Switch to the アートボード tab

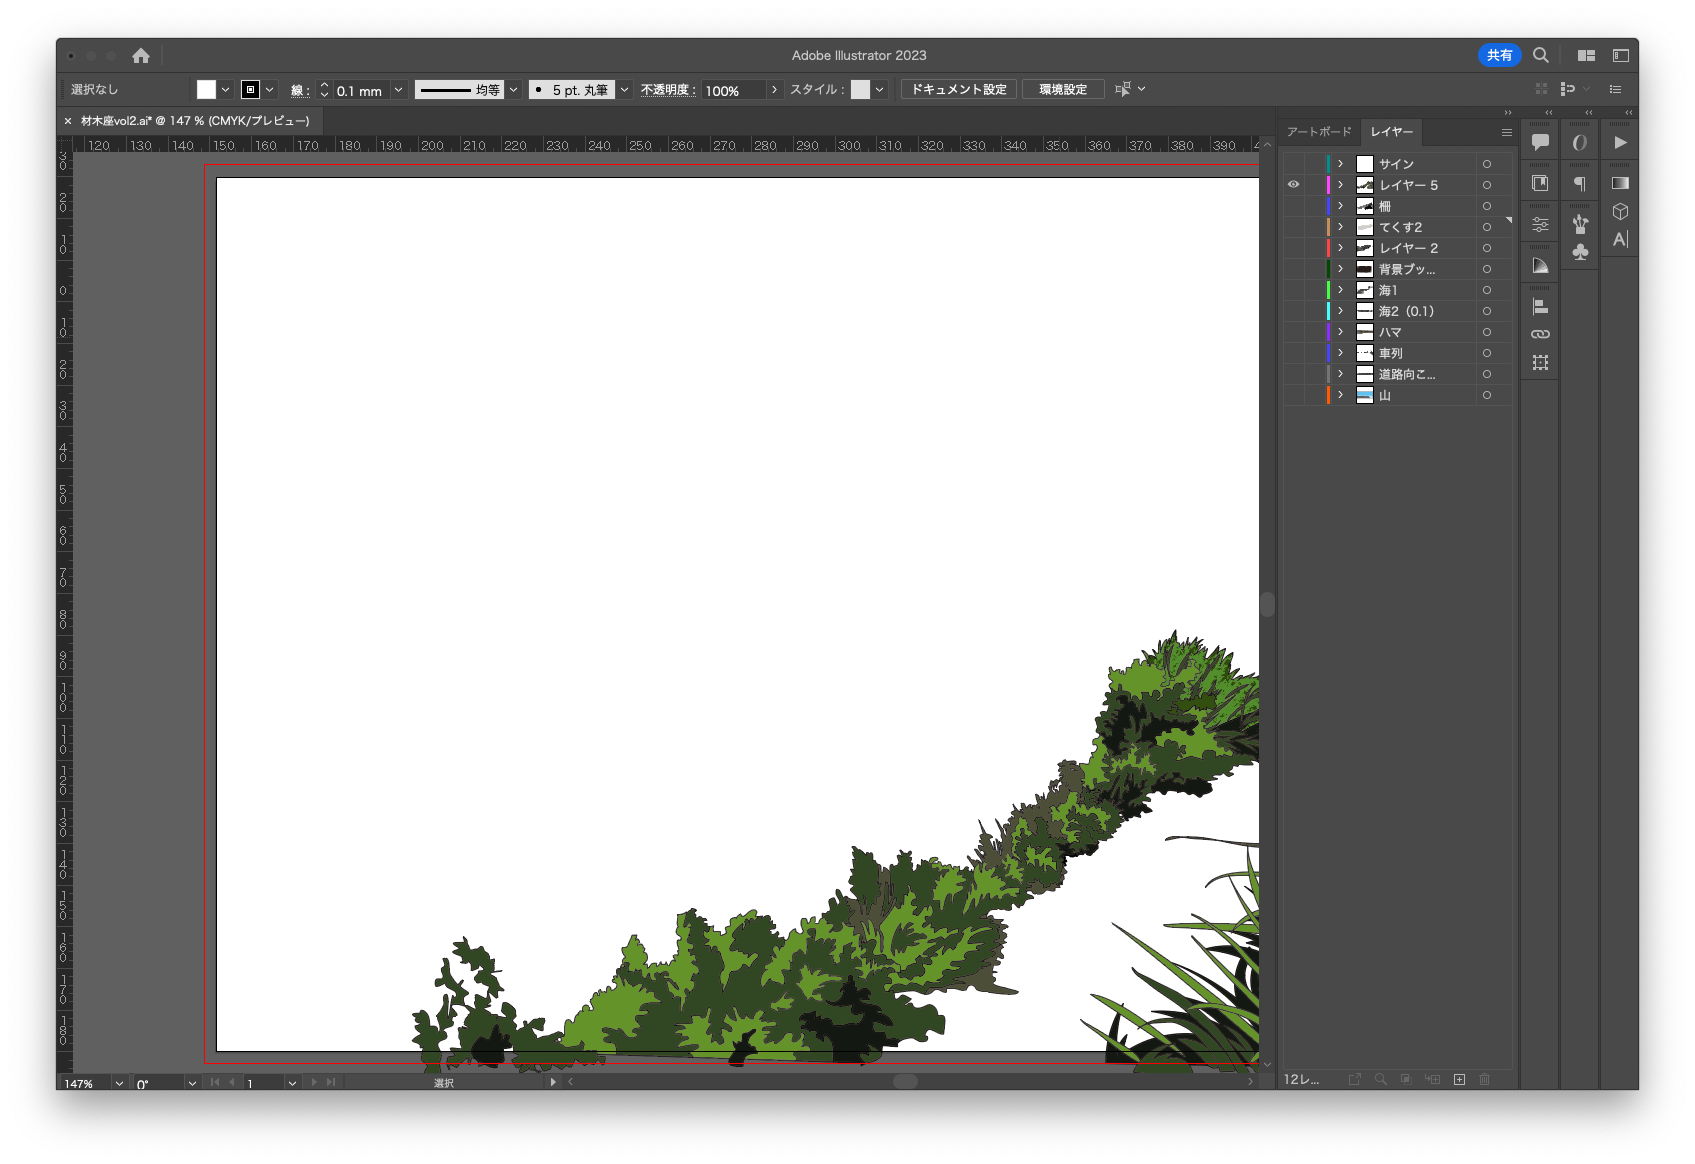click(1319, 132)
